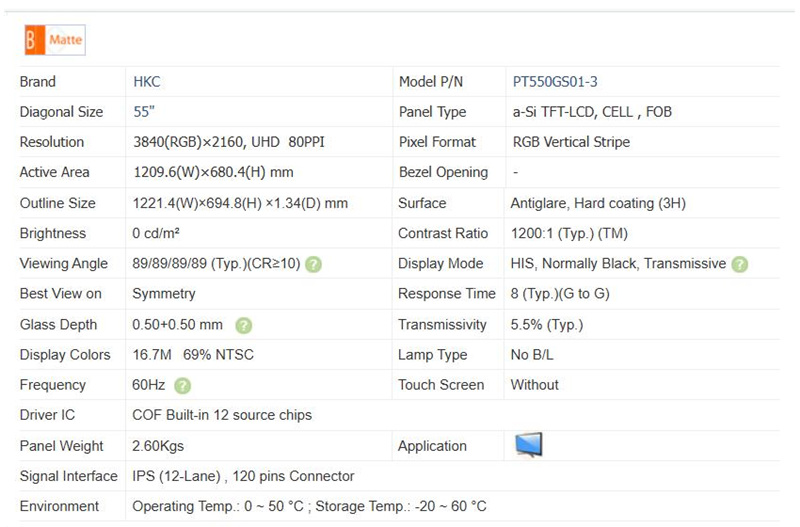Click the question mark beside 60Hz frequency

pos(182,386)
